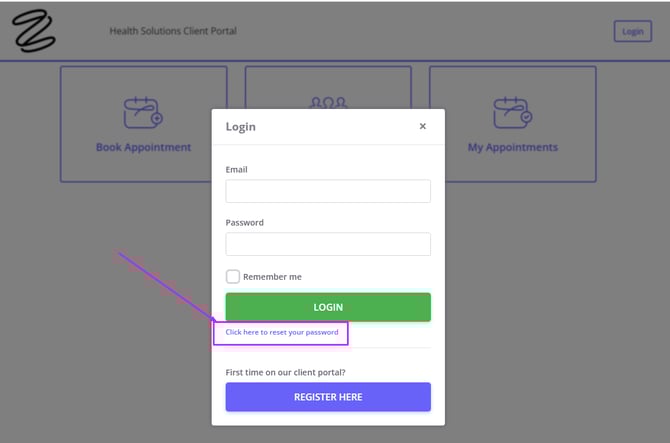This screenshot has height=443, width=670.
Task: Click the Email field label
Action: 237,170
